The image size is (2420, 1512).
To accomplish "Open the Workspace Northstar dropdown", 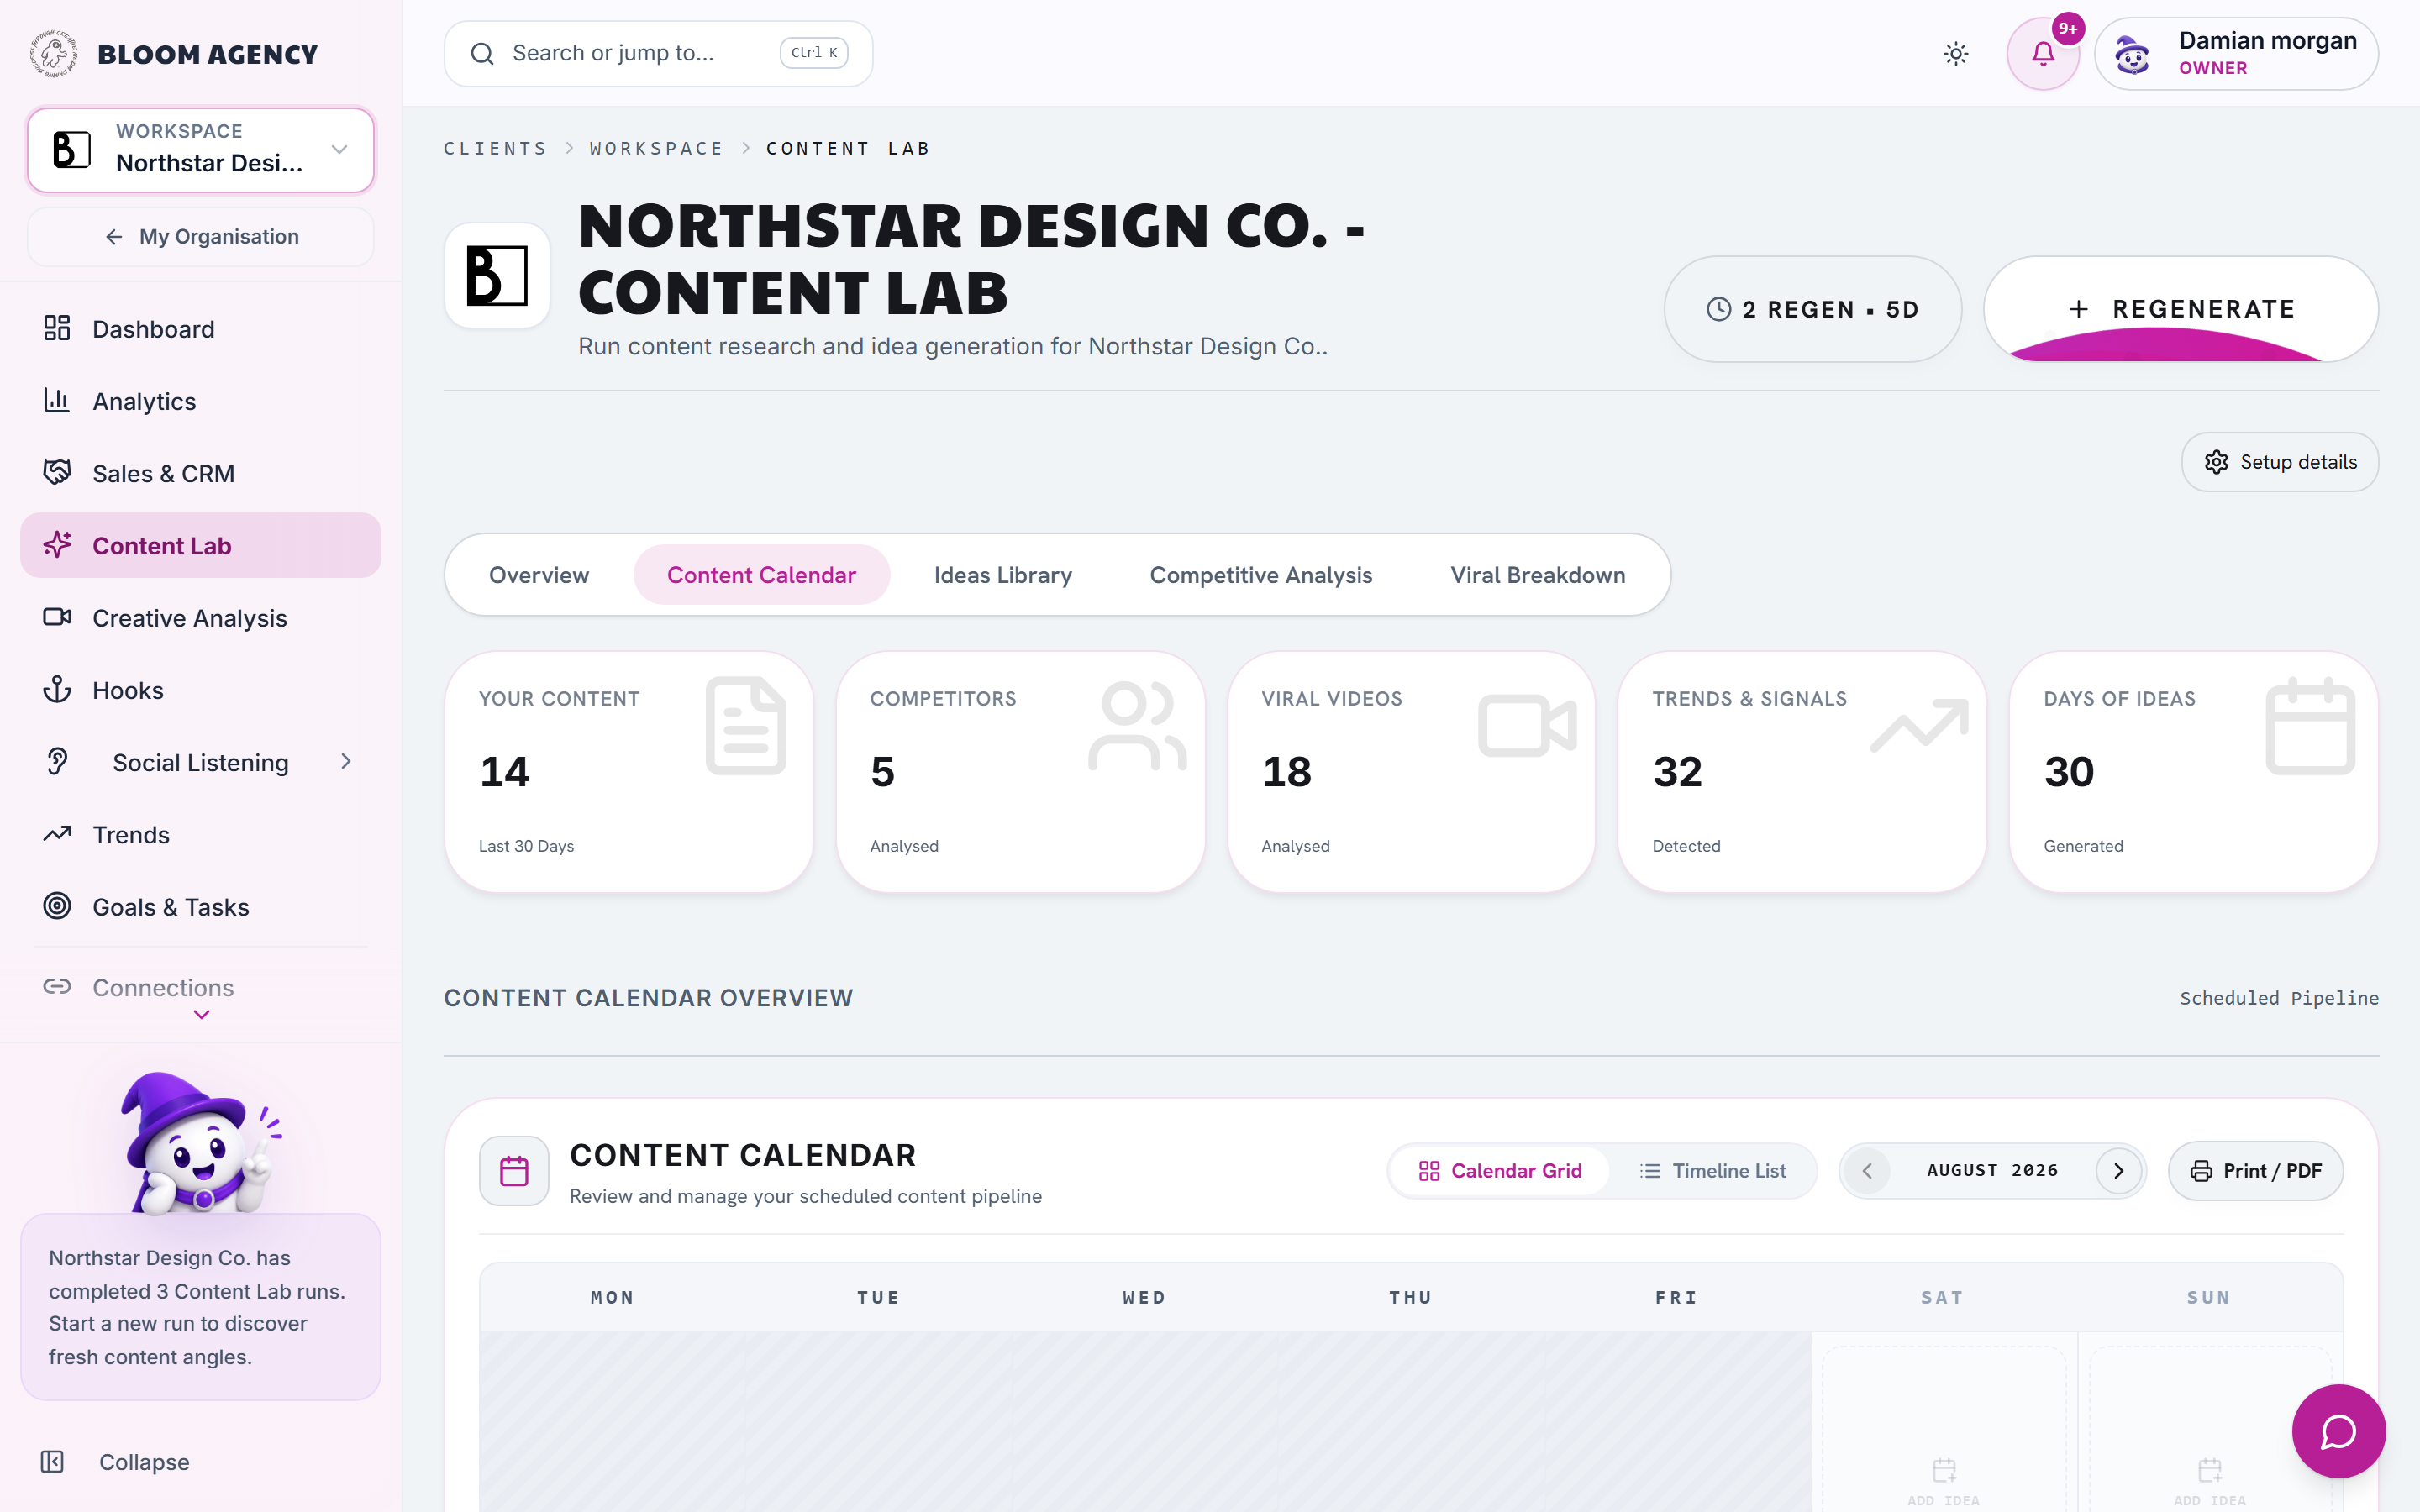I will 200,150.
